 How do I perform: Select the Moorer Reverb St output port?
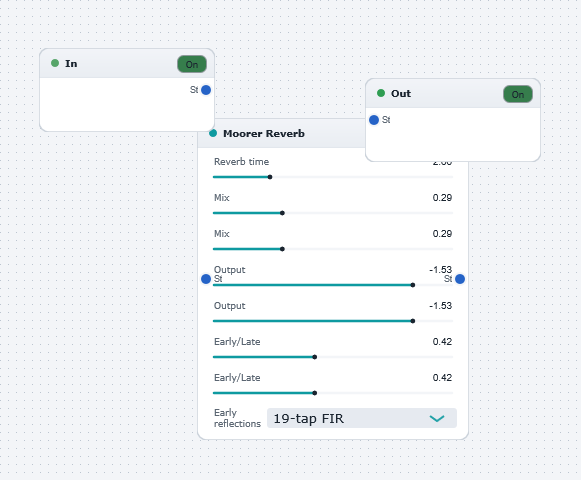coord(460,279)
